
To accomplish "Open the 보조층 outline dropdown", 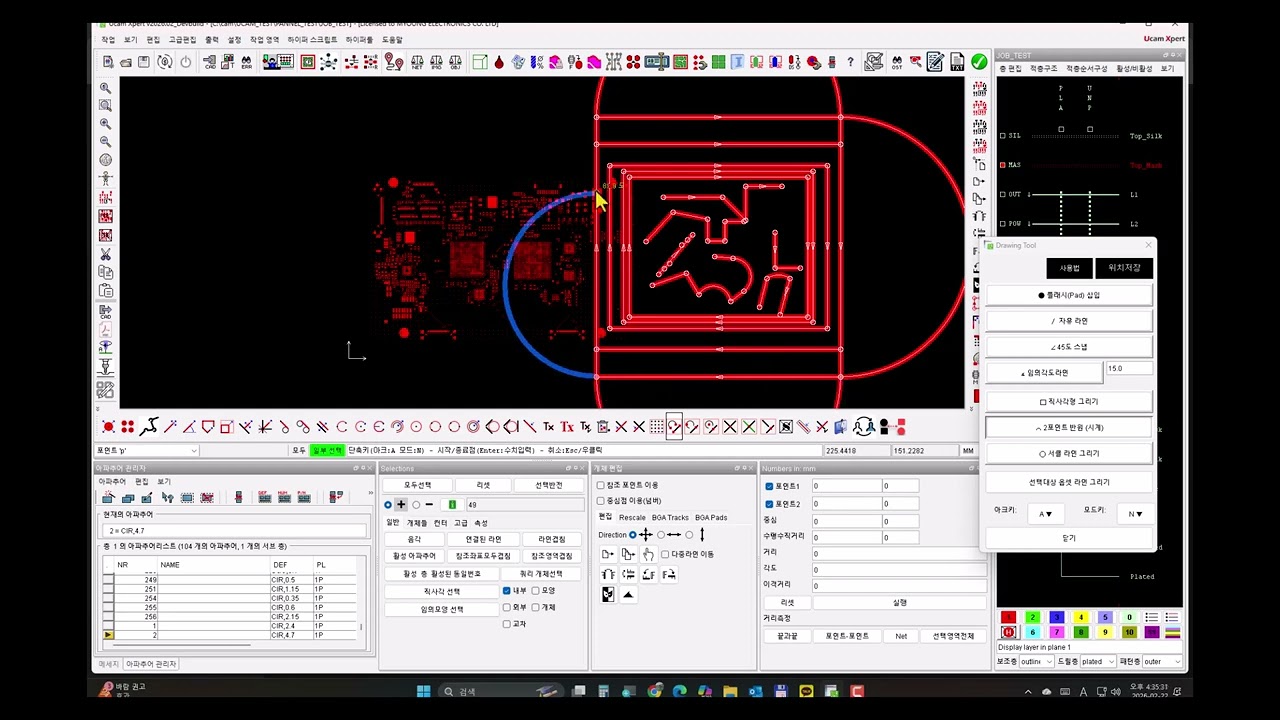I will (x=1037, y=661).
